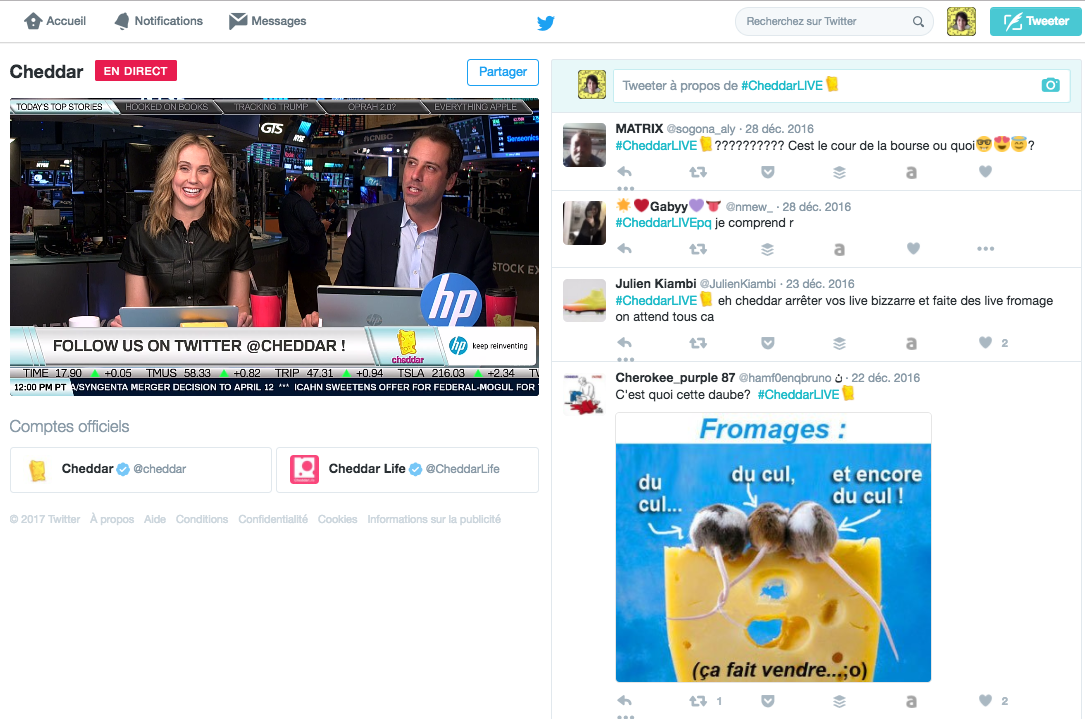Click the Julien Kiambi username
This screenshot has width=1085, height=719.
point(656,284)
